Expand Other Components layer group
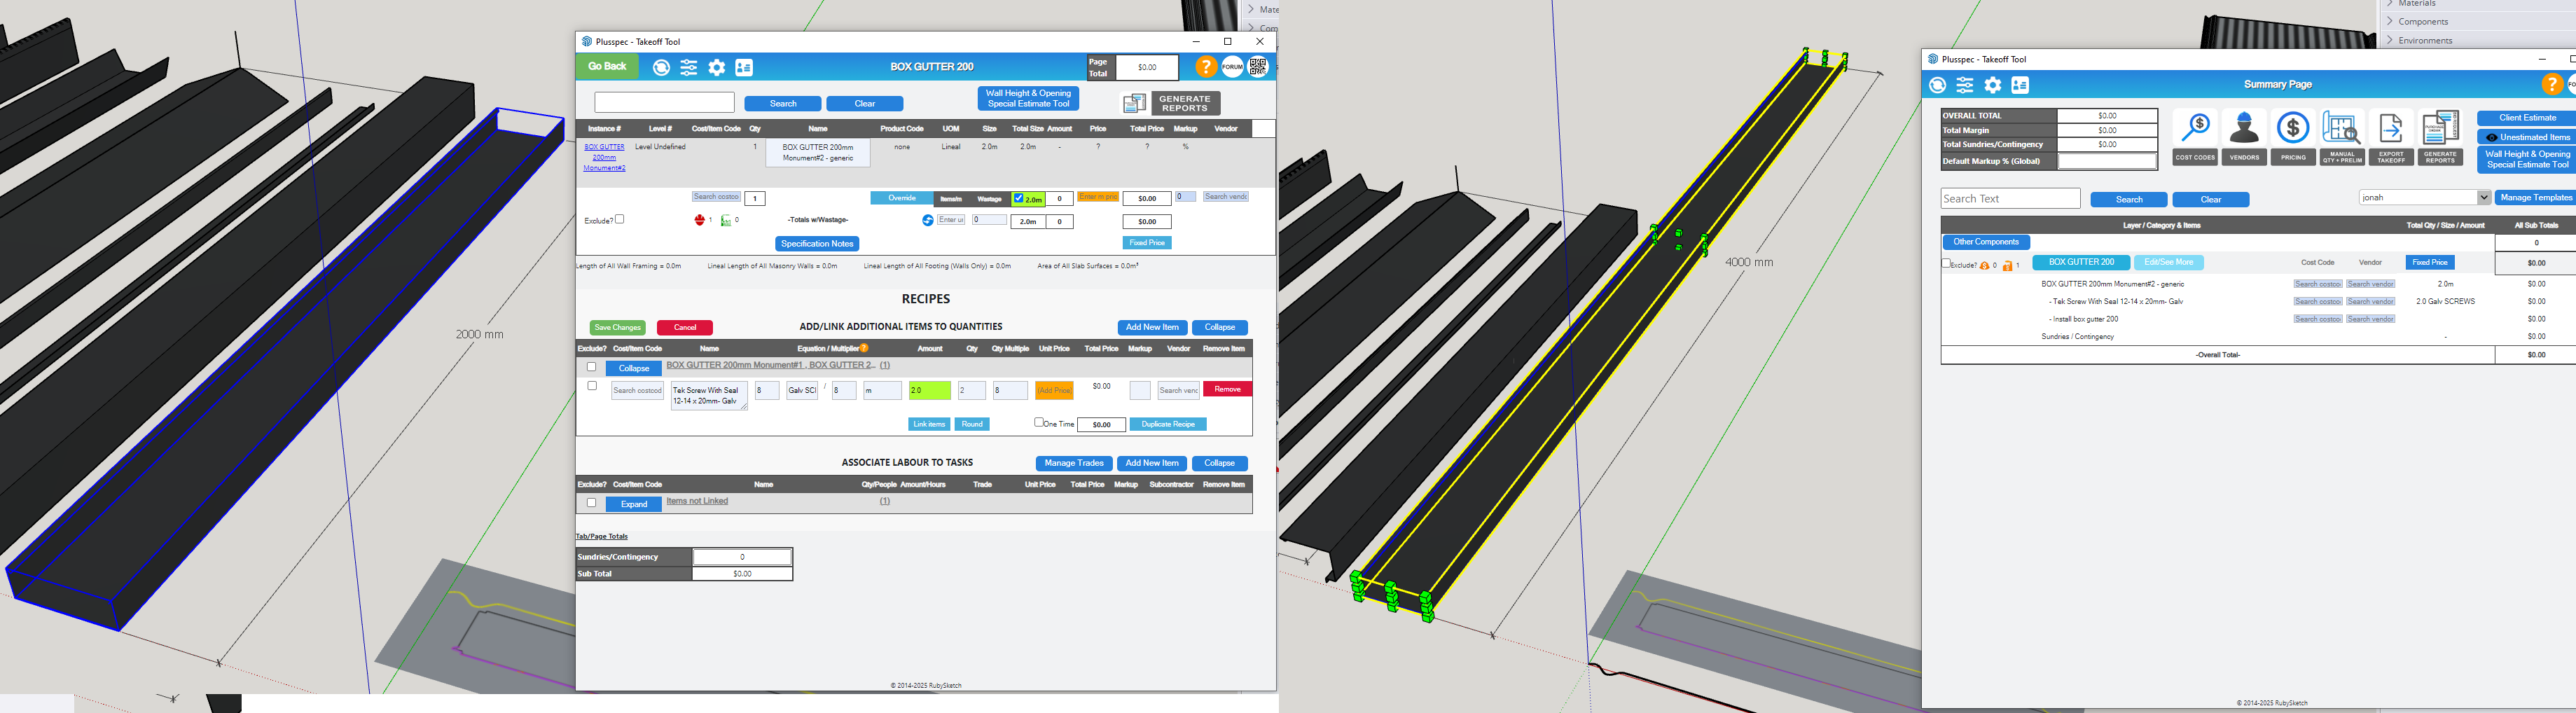Image resolution: width=2576 pixels, height=713 pixels. click(1986, 242)
